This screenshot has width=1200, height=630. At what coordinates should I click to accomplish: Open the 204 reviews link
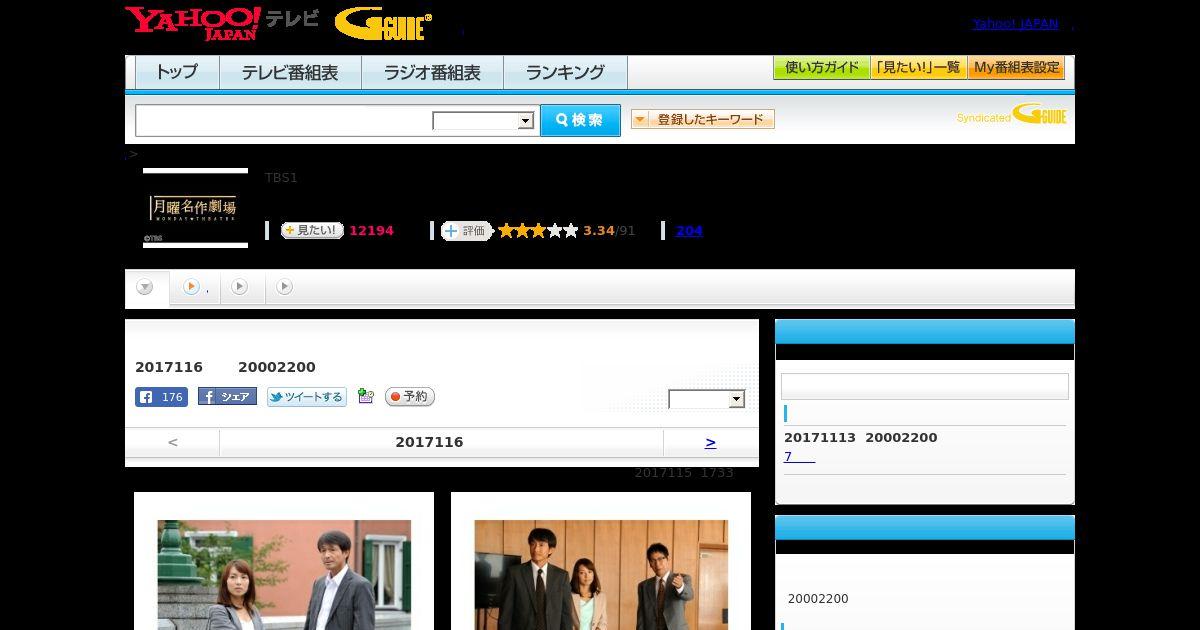[689, 230]
